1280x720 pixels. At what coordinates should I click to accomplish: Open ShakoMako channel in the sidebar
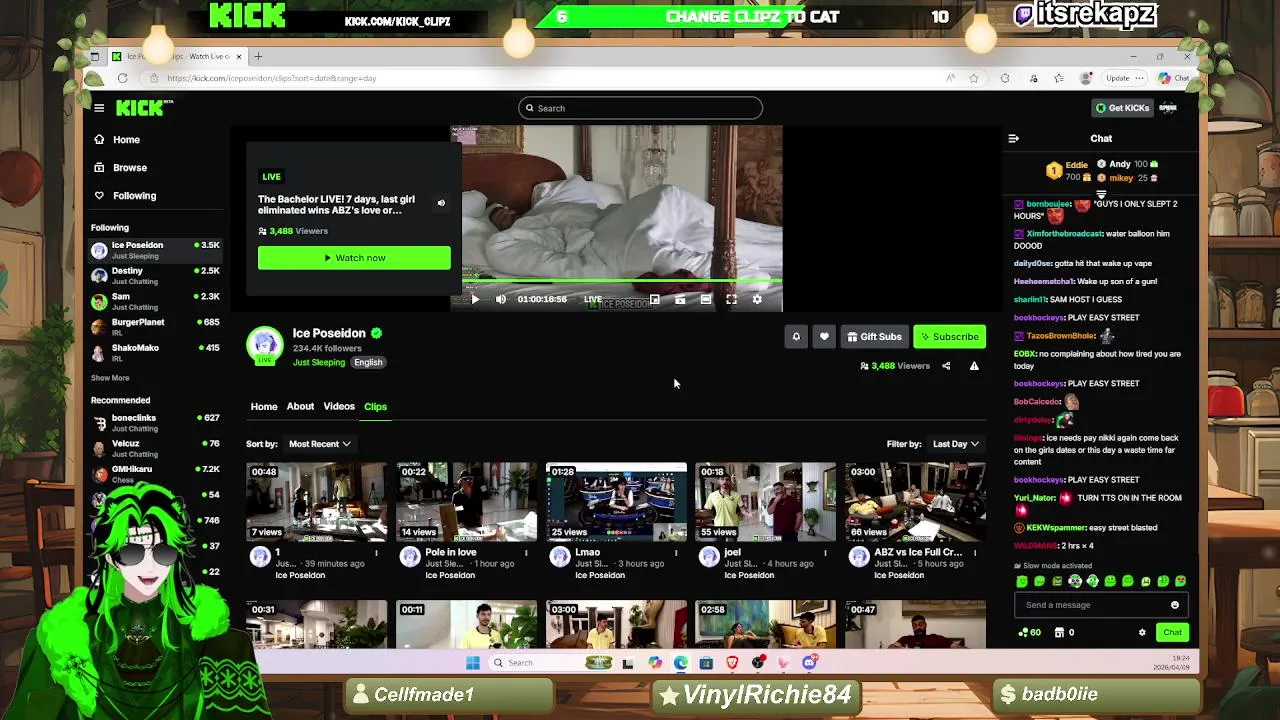tap(155, 353)
